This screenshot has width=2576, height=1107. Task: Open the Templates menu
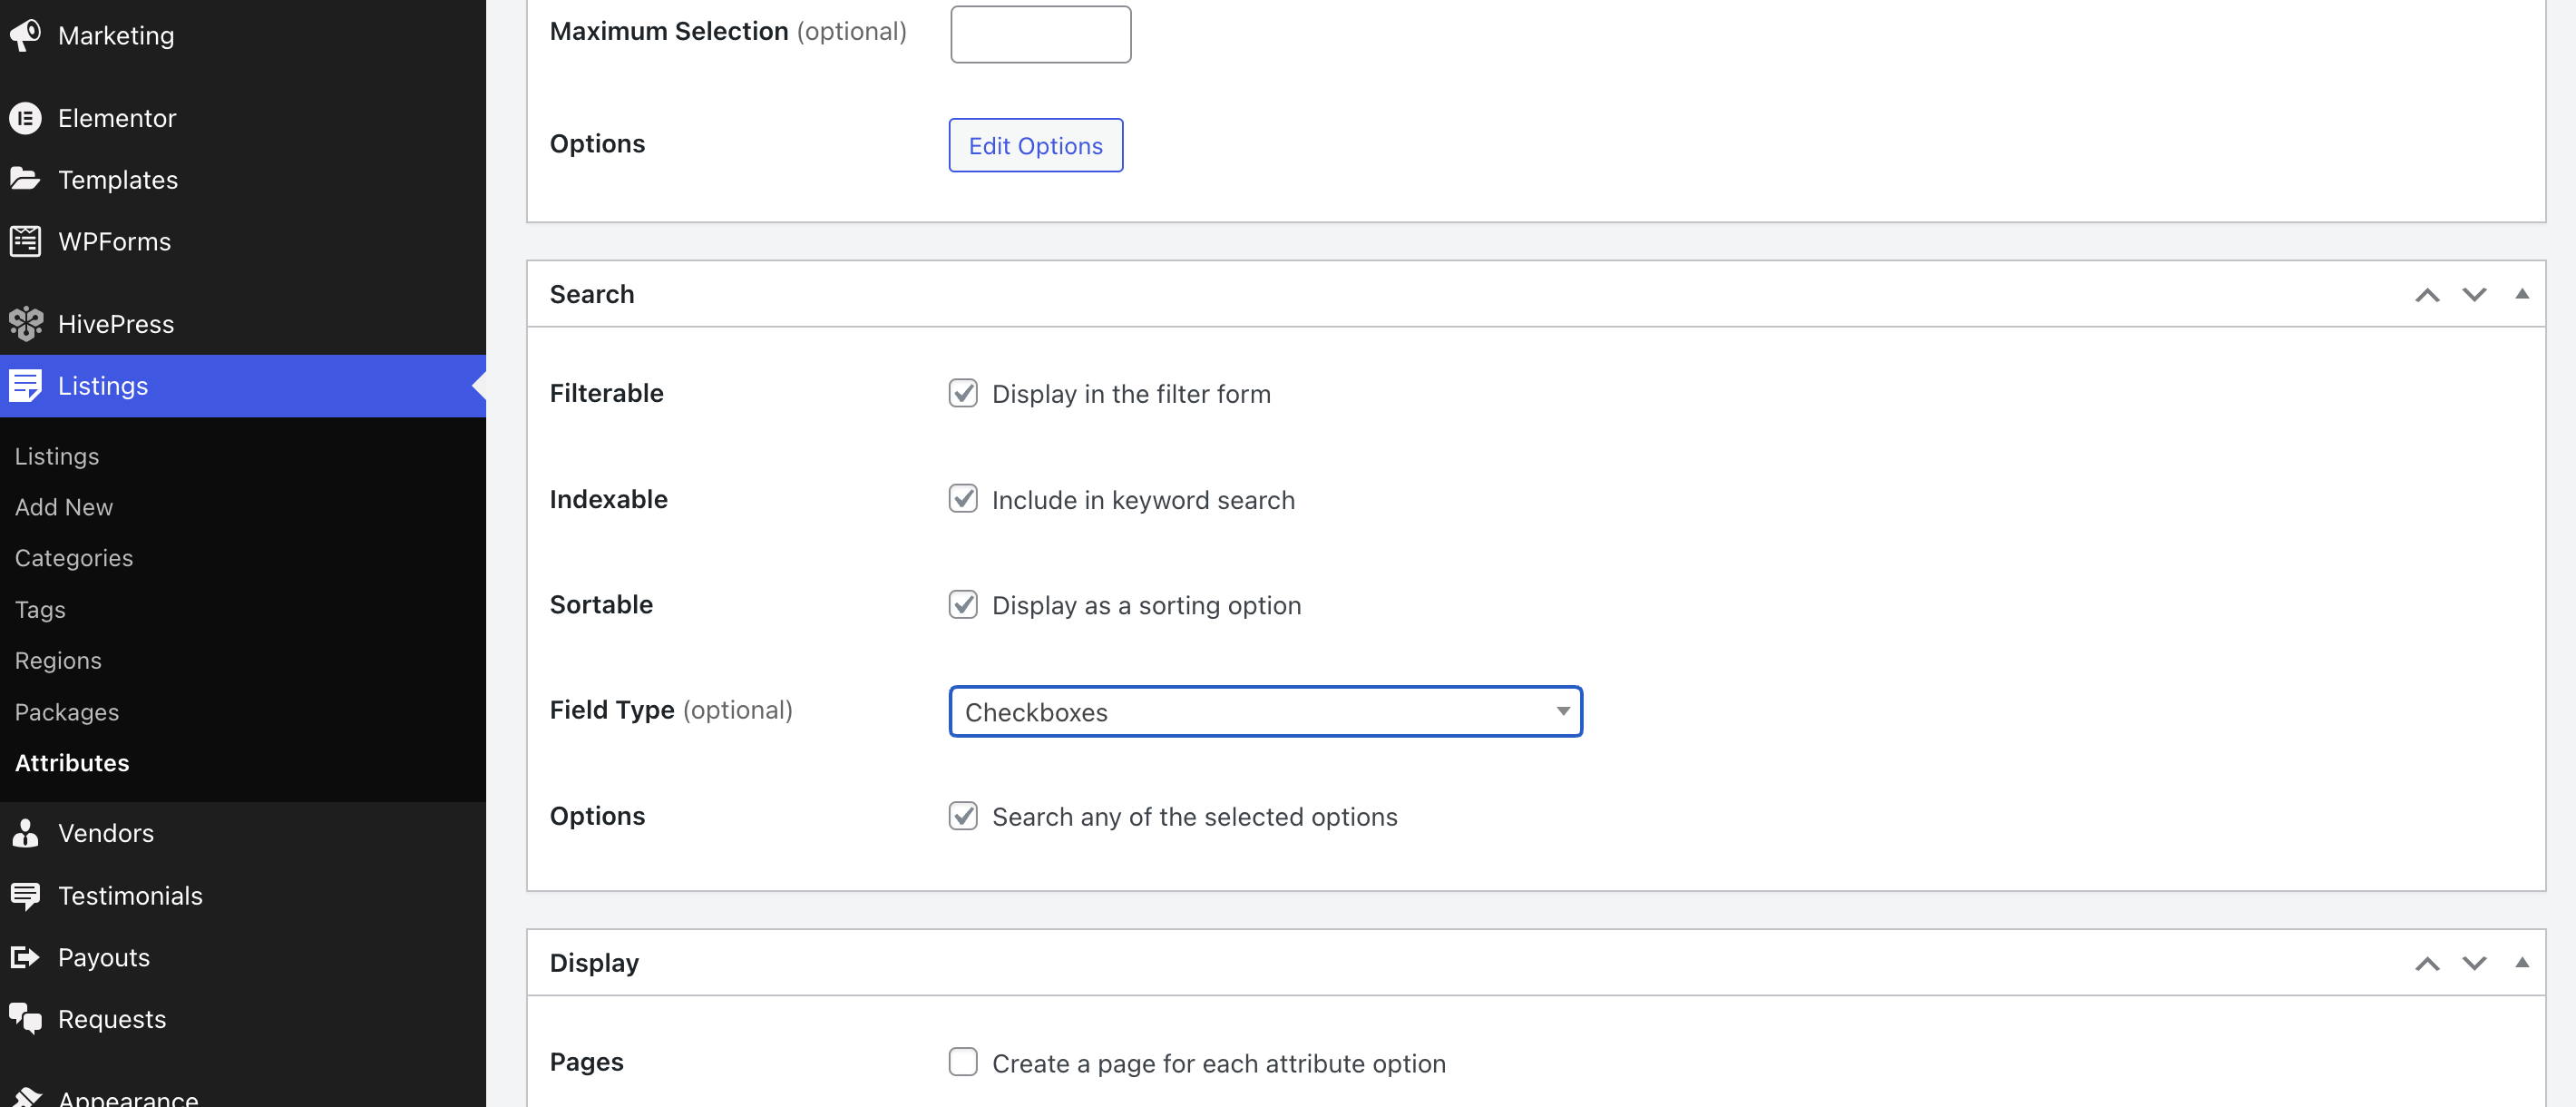tap(118, 180)
